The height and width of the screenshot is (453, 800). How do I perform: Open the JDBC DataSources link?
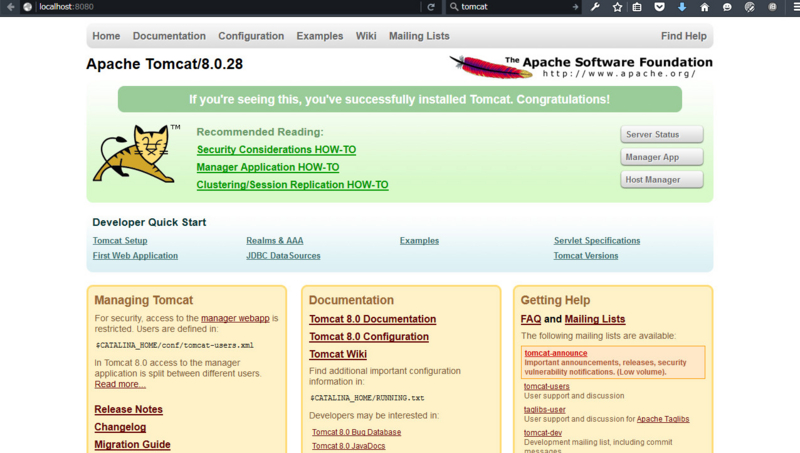(x=283, y=256)
